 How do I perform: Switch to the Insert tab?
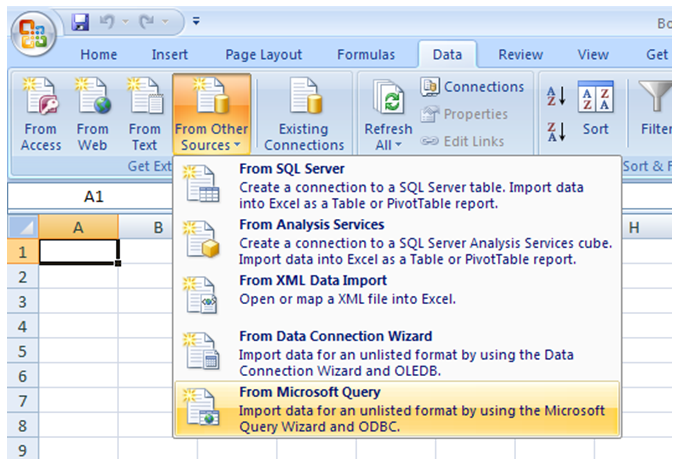pos(170,55)
